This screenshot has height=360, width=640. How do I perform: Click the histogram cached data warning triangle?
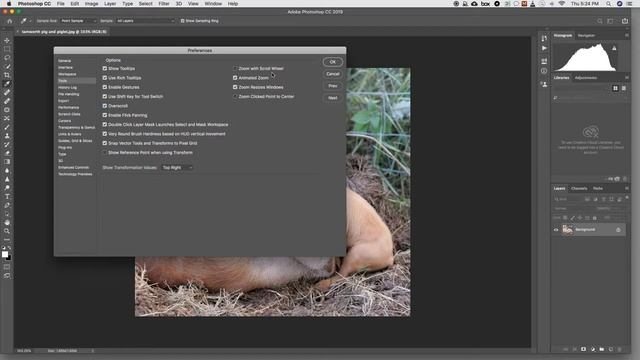614,48
